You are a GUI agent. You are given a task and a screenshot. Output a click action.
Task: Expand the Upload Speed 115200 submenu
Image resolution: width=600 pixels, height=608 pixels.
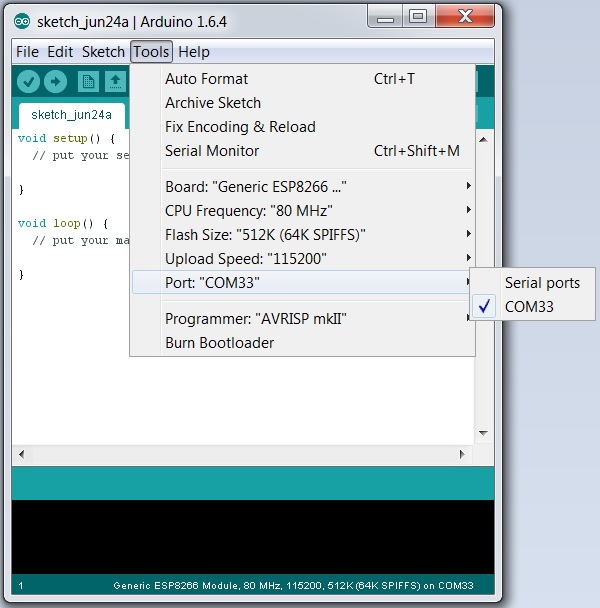(x=303, y=259)
